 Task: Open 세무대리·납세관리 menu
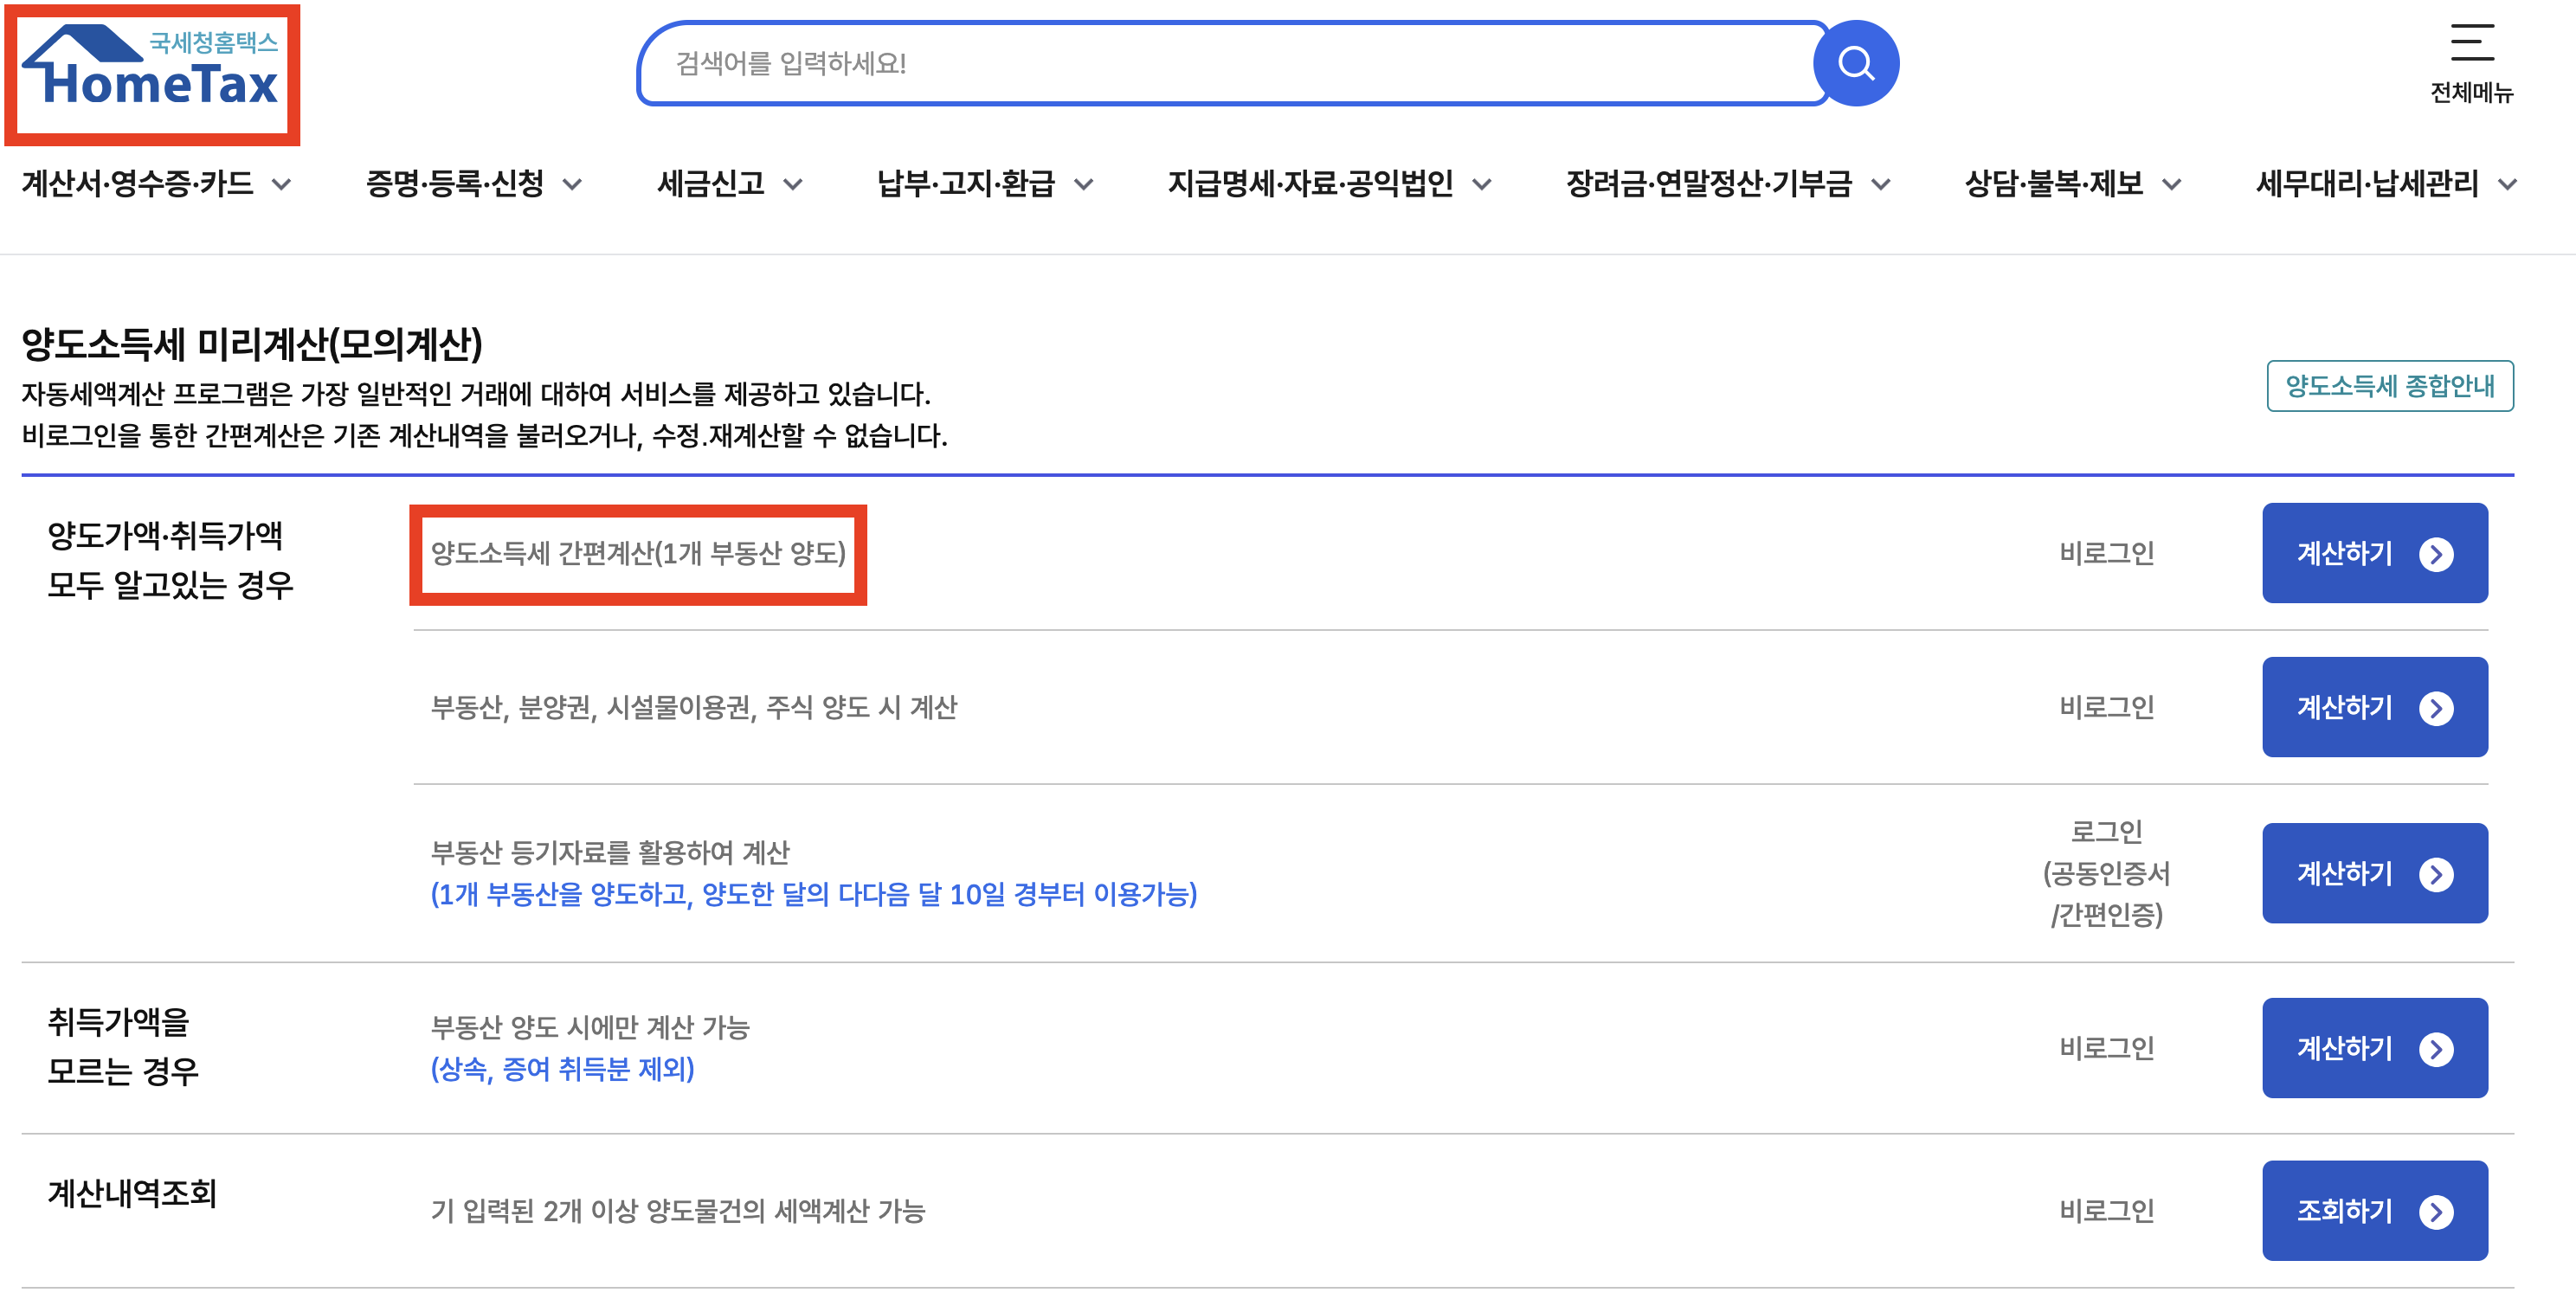click(x=2385, y=184)
